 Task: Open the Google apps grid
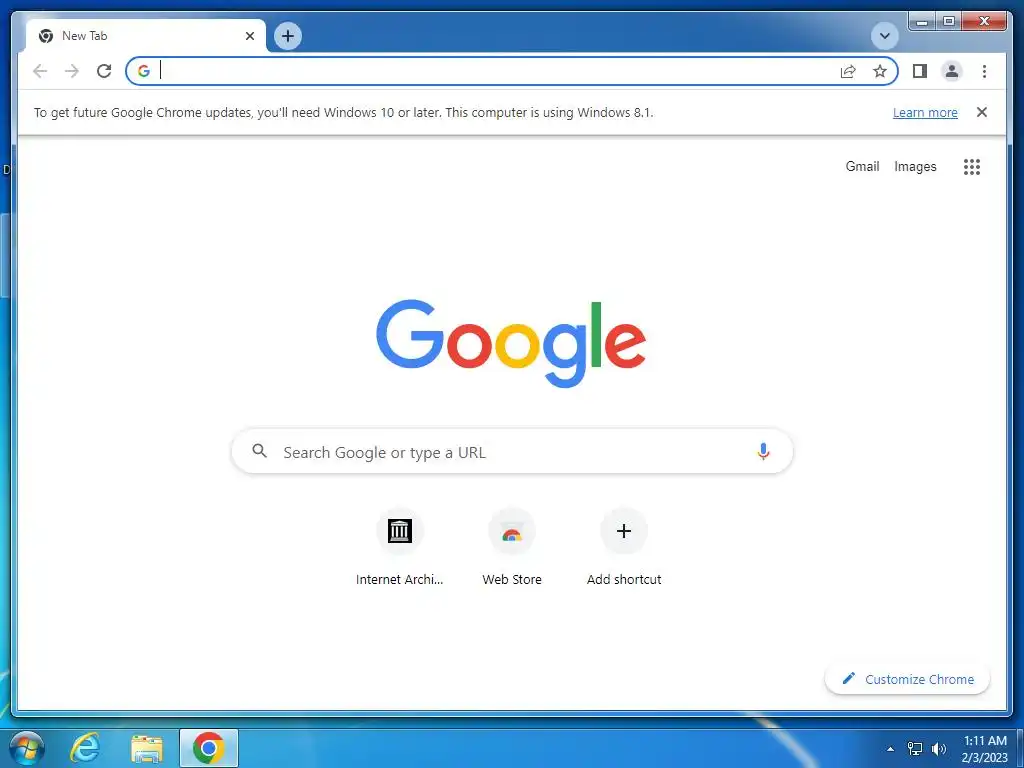coord(972,167)
